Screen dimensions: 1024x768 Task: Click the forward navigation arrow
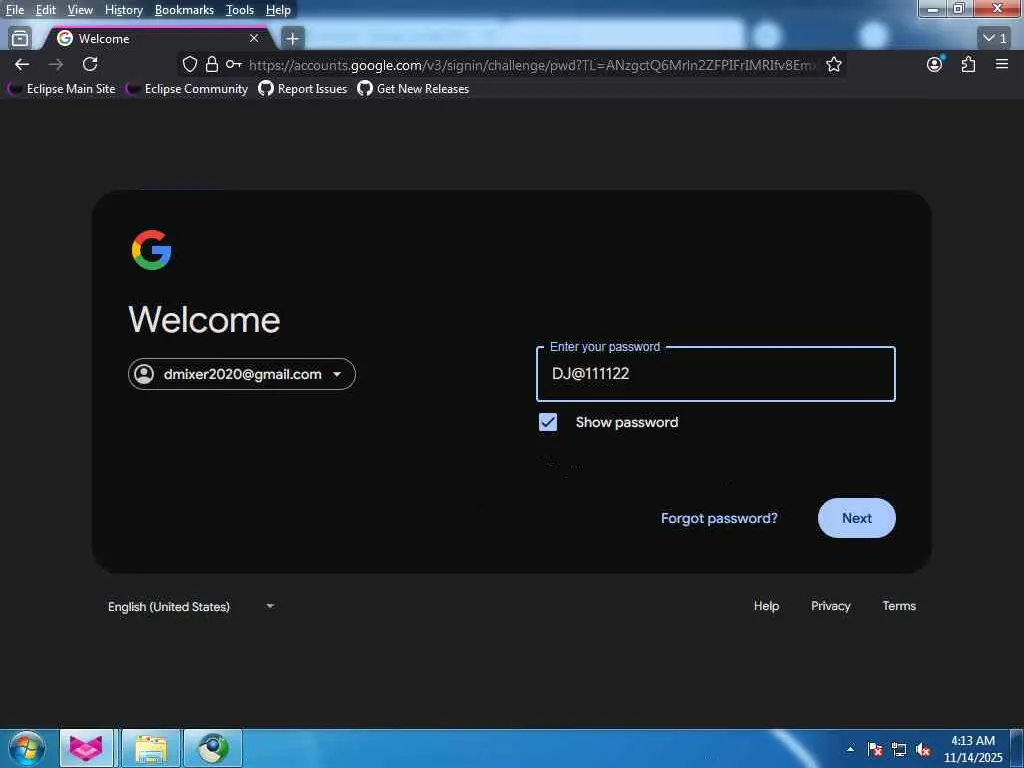click(x=56, y=64)
